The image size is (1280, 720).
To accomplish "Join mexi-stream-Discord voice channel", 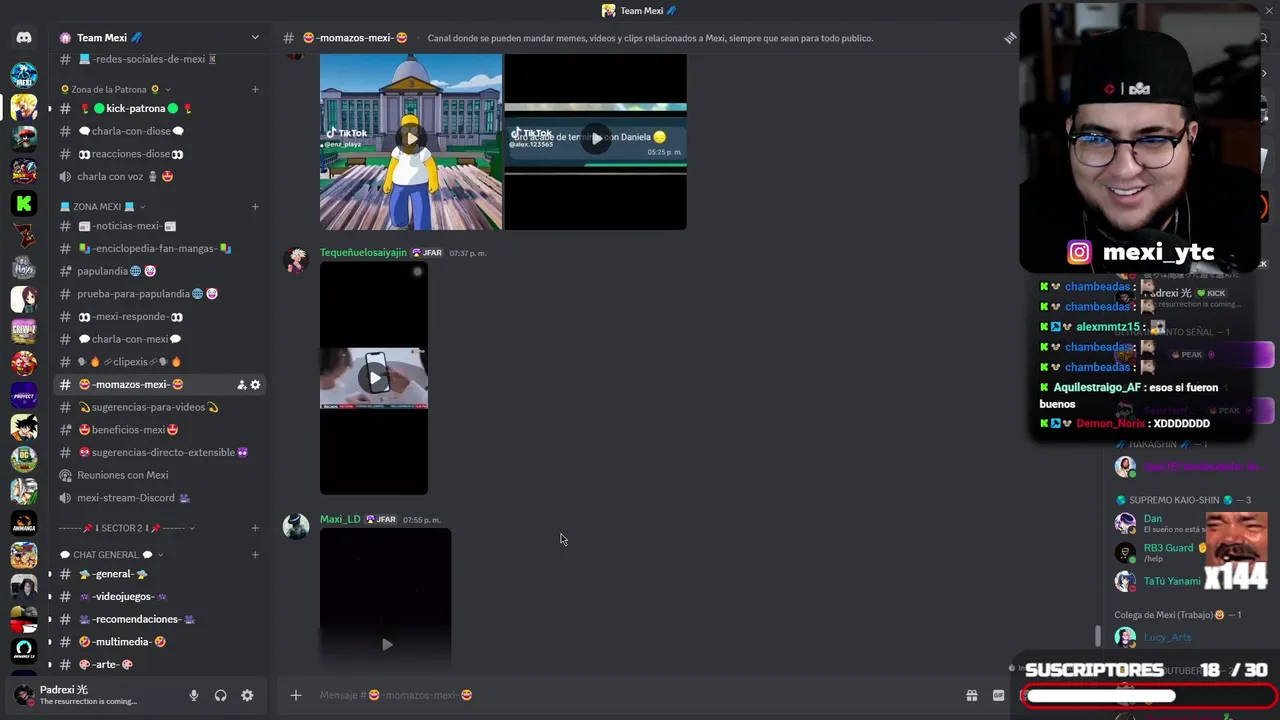I will coord(158,498).
